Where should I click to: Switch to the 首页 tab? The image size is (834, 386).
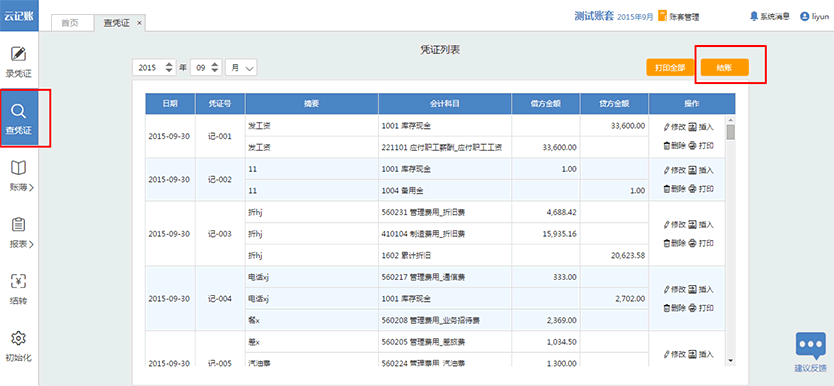pos(69,23)
